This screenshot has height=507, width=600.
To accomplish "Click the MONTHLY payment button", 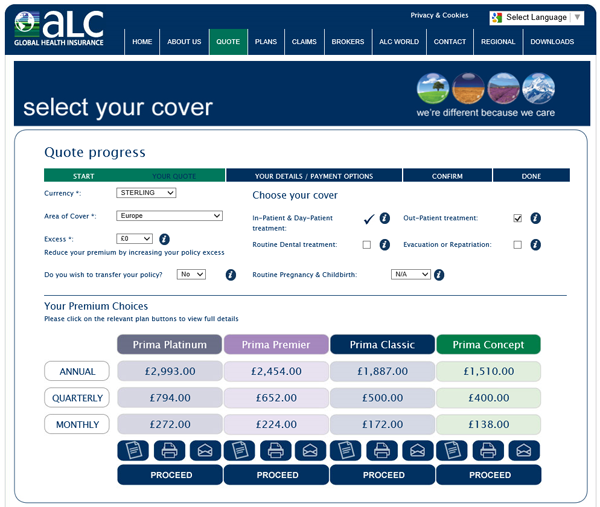I will [x=77, y=424].
